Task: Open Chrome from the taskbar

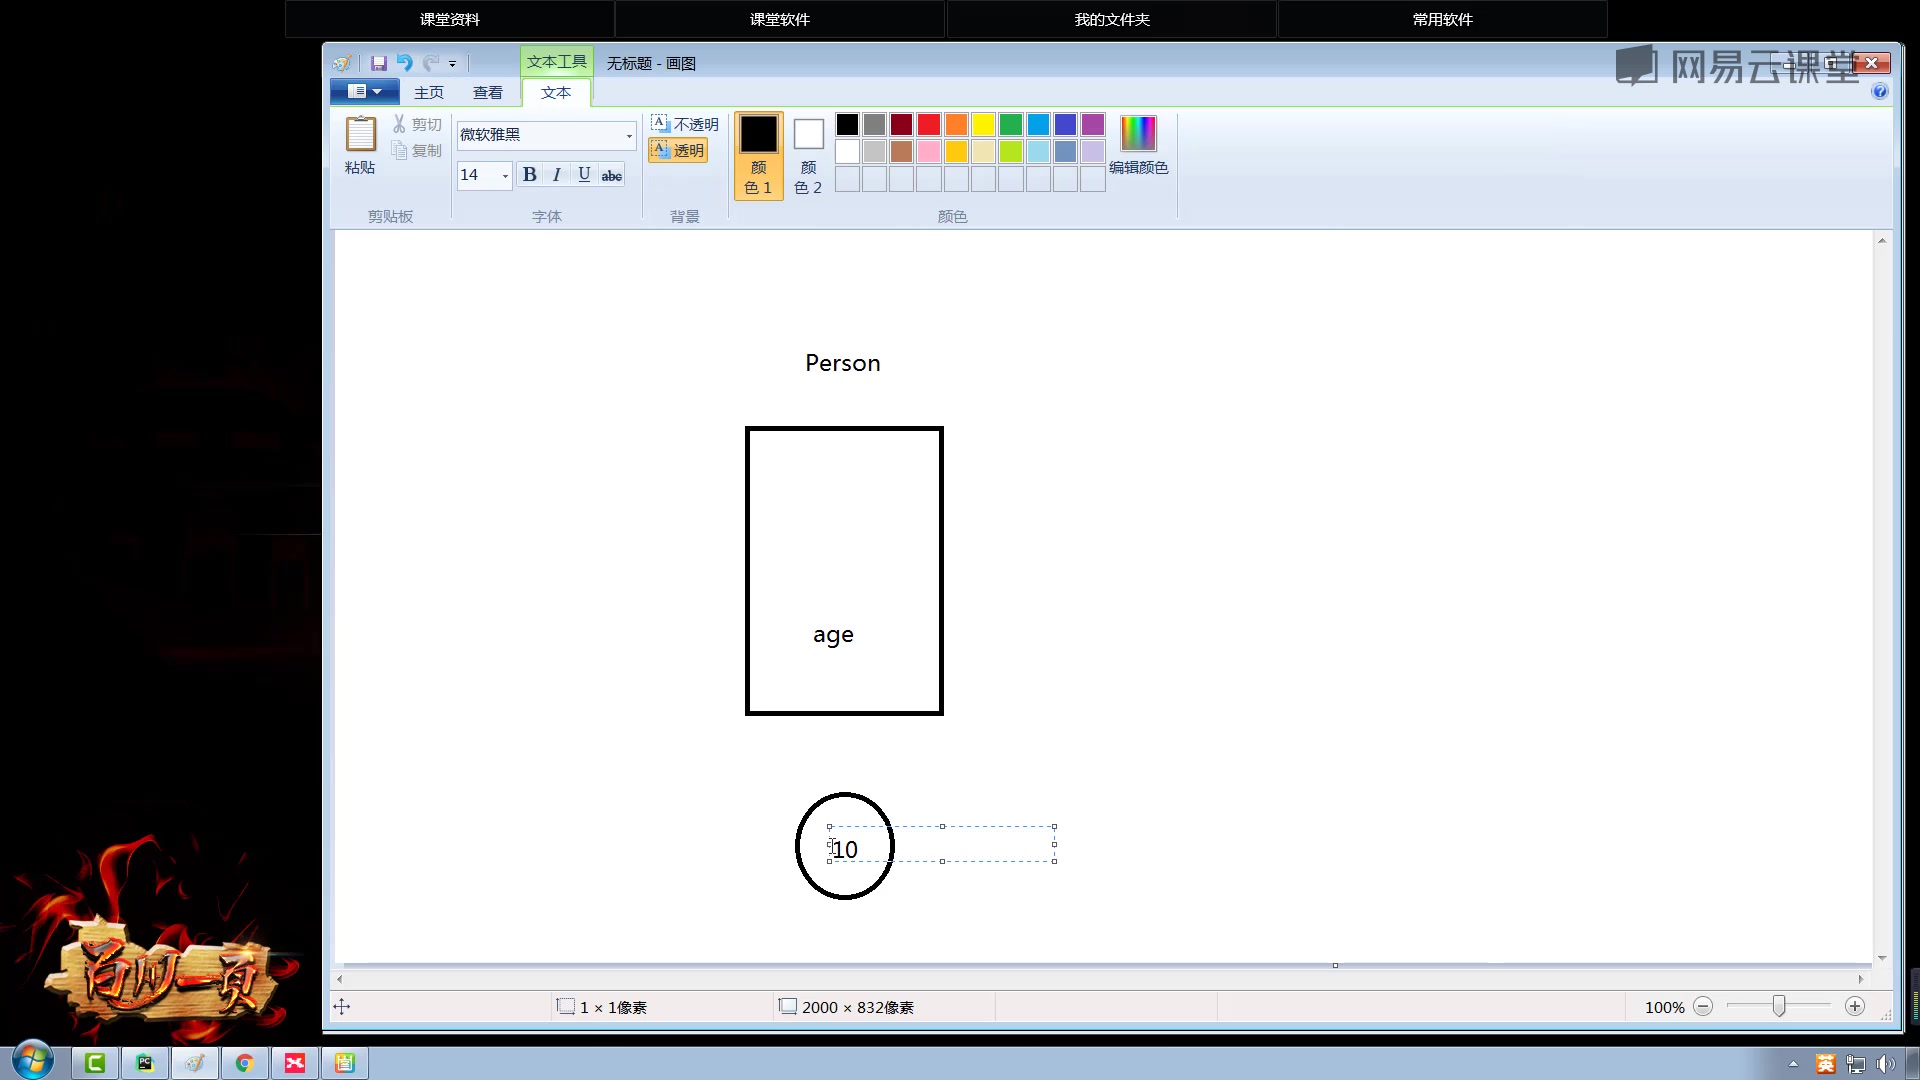Action: (x=245, y=1063)
